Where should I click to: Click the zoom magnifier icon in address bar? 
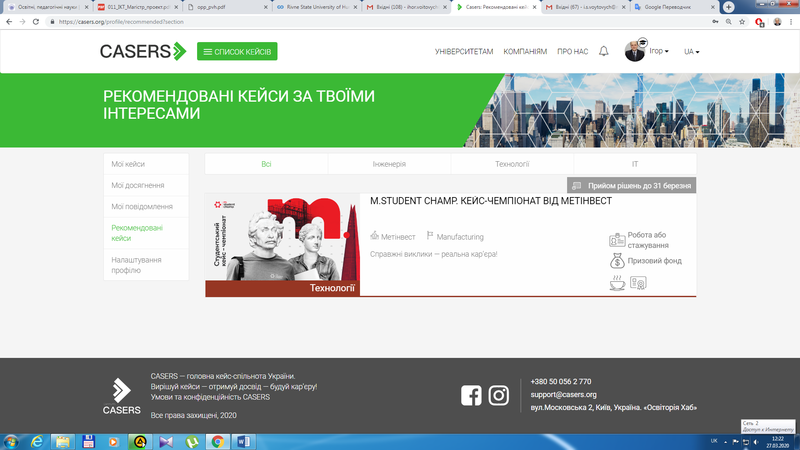(x=729, y=22)
